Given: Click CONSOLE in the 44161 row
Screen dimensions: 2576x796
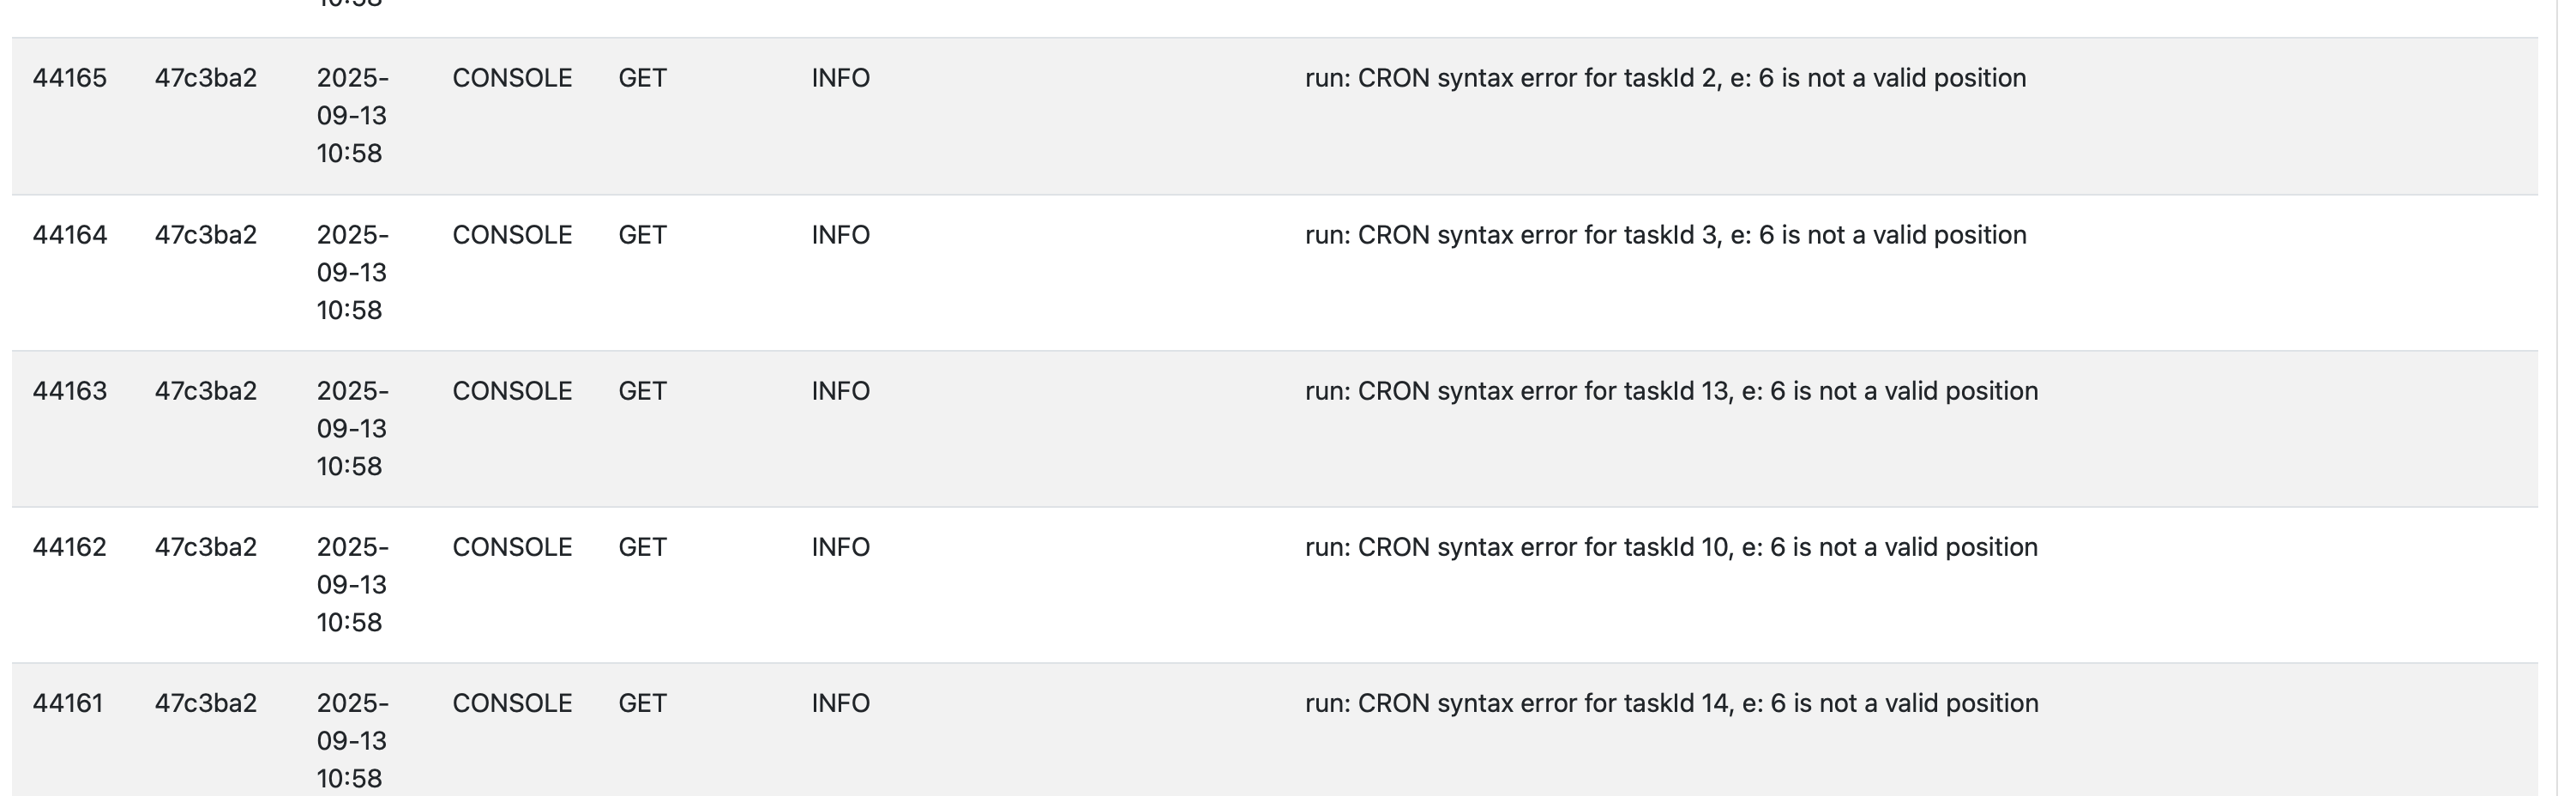Looking at the screenshot, I should click(x=512, y=703).
